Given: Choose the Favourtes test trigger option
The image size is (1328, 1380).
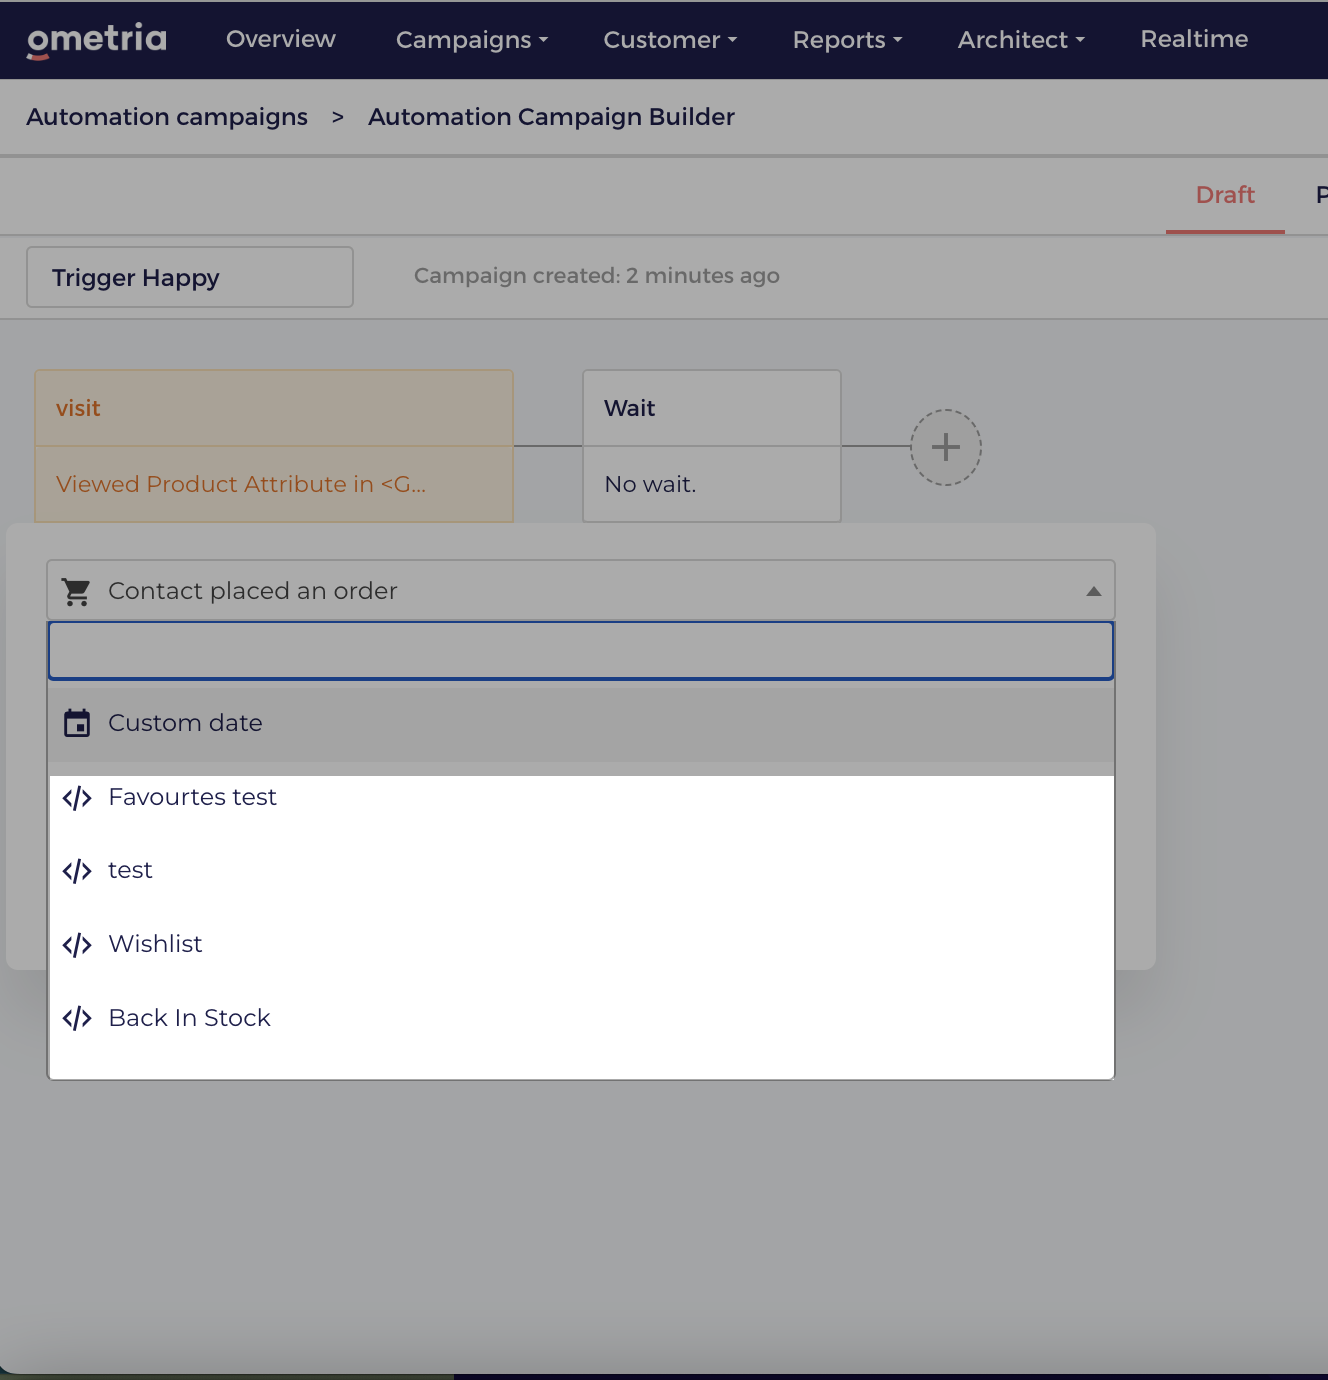Looking at the screenshot, I should pos(581,798).
